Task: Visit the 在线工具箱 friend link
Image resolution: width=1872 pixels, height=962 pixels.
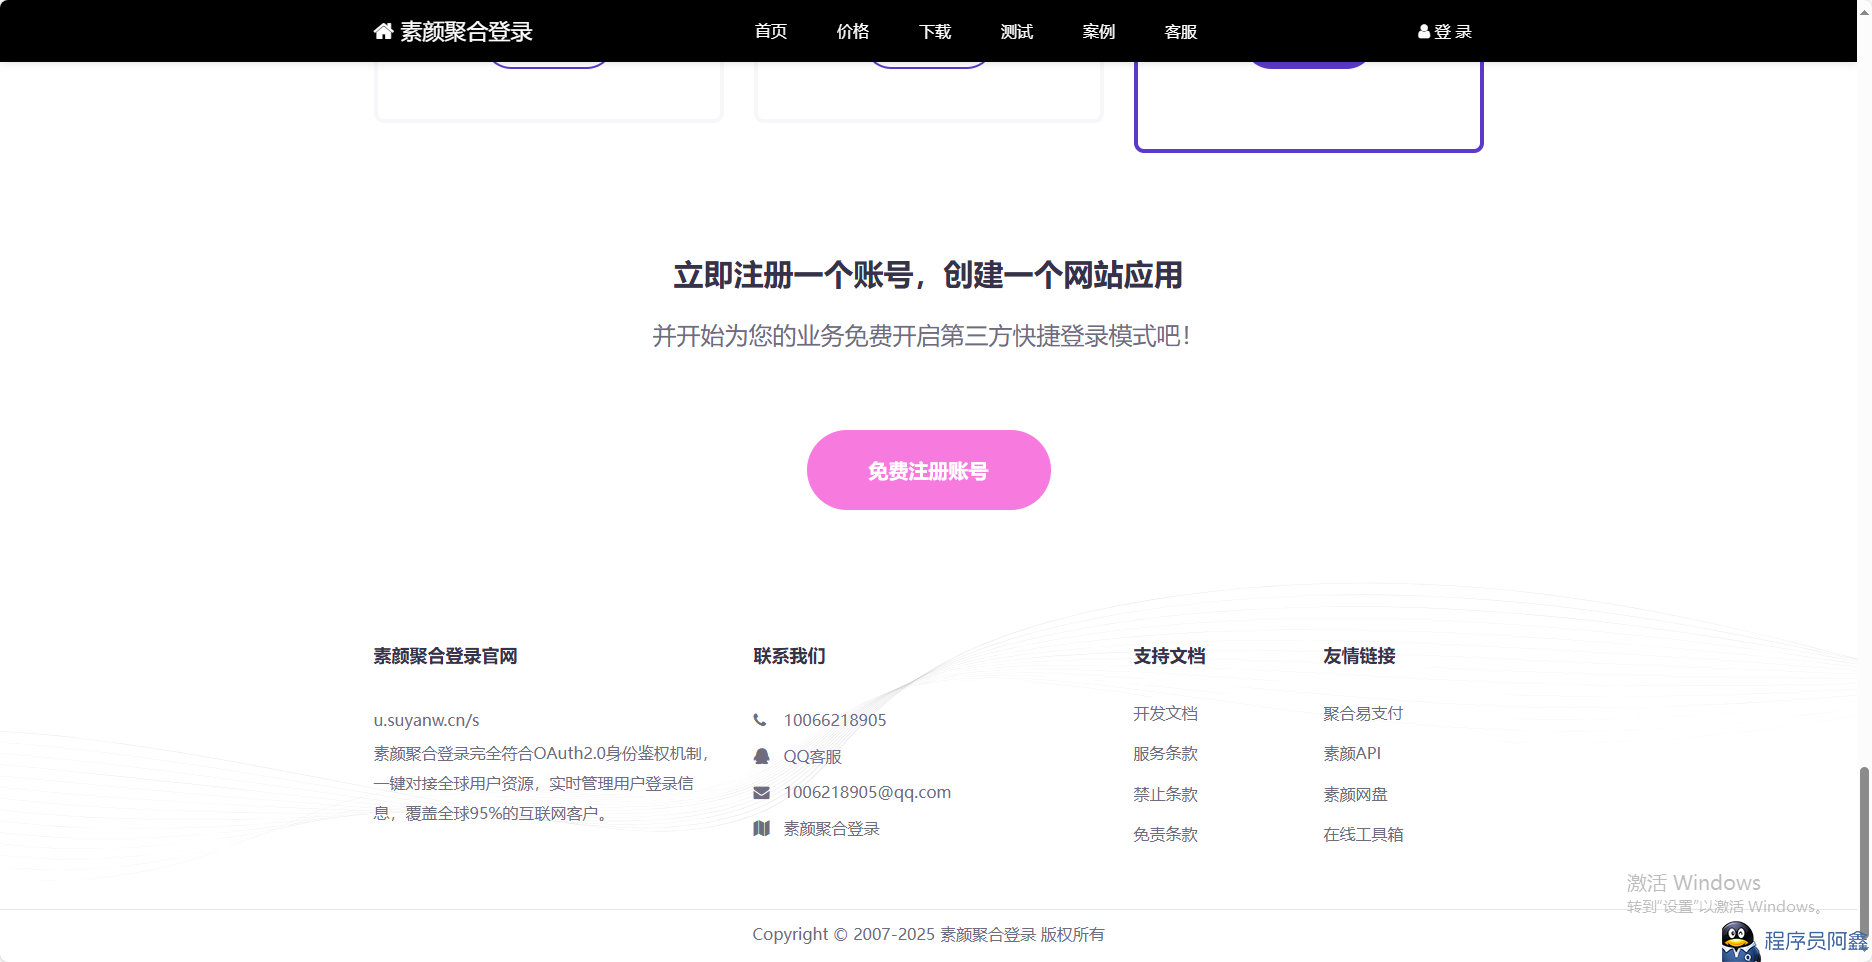Action: pyautogui.click(x=1363, y=834)
